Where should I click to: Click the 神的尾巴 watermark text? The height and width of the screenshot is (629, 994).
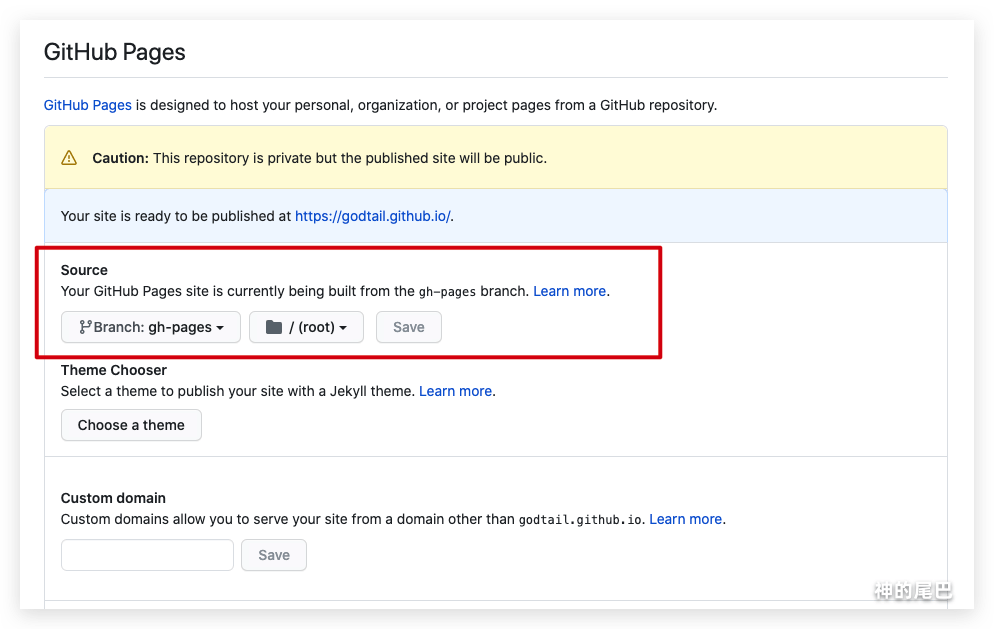point(912,591)
